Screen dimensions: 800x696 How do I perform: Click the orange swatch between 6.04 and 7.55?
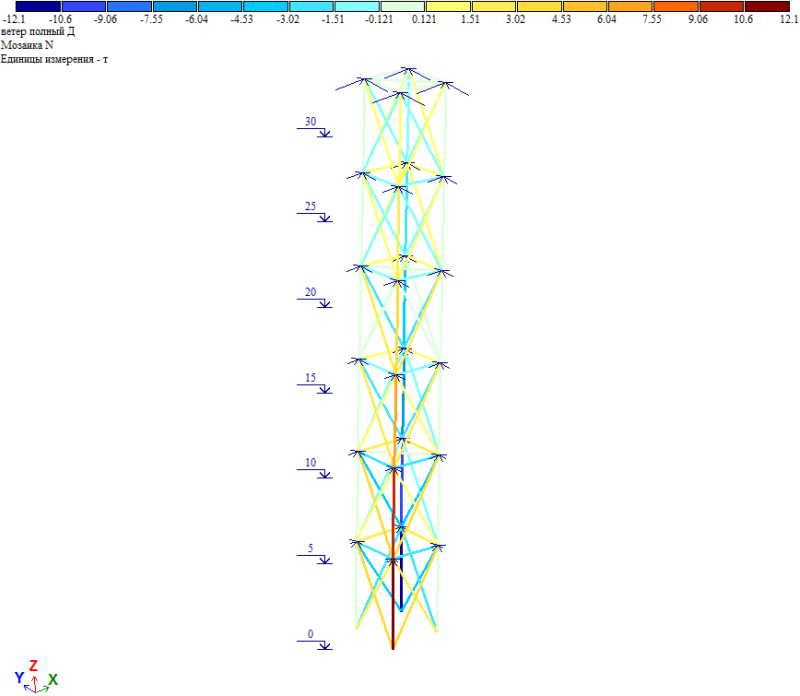631,7
